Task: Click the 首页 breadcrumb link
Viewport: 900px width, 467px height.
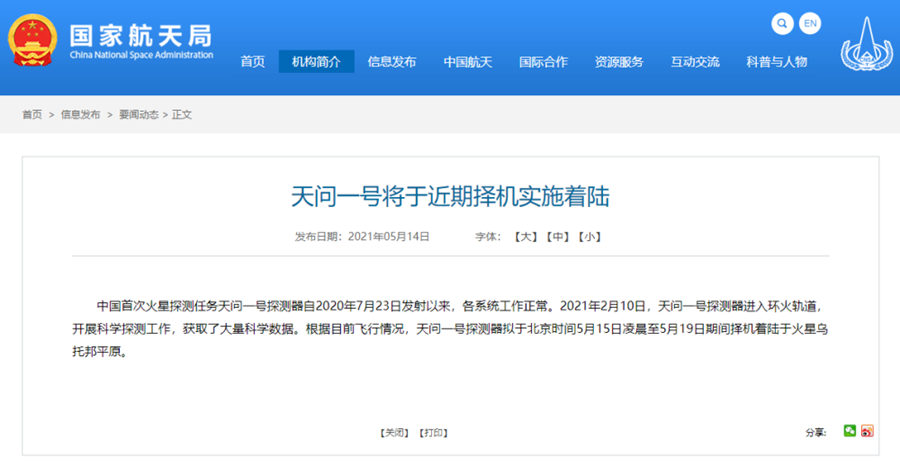Action: (x=32, y=115)
